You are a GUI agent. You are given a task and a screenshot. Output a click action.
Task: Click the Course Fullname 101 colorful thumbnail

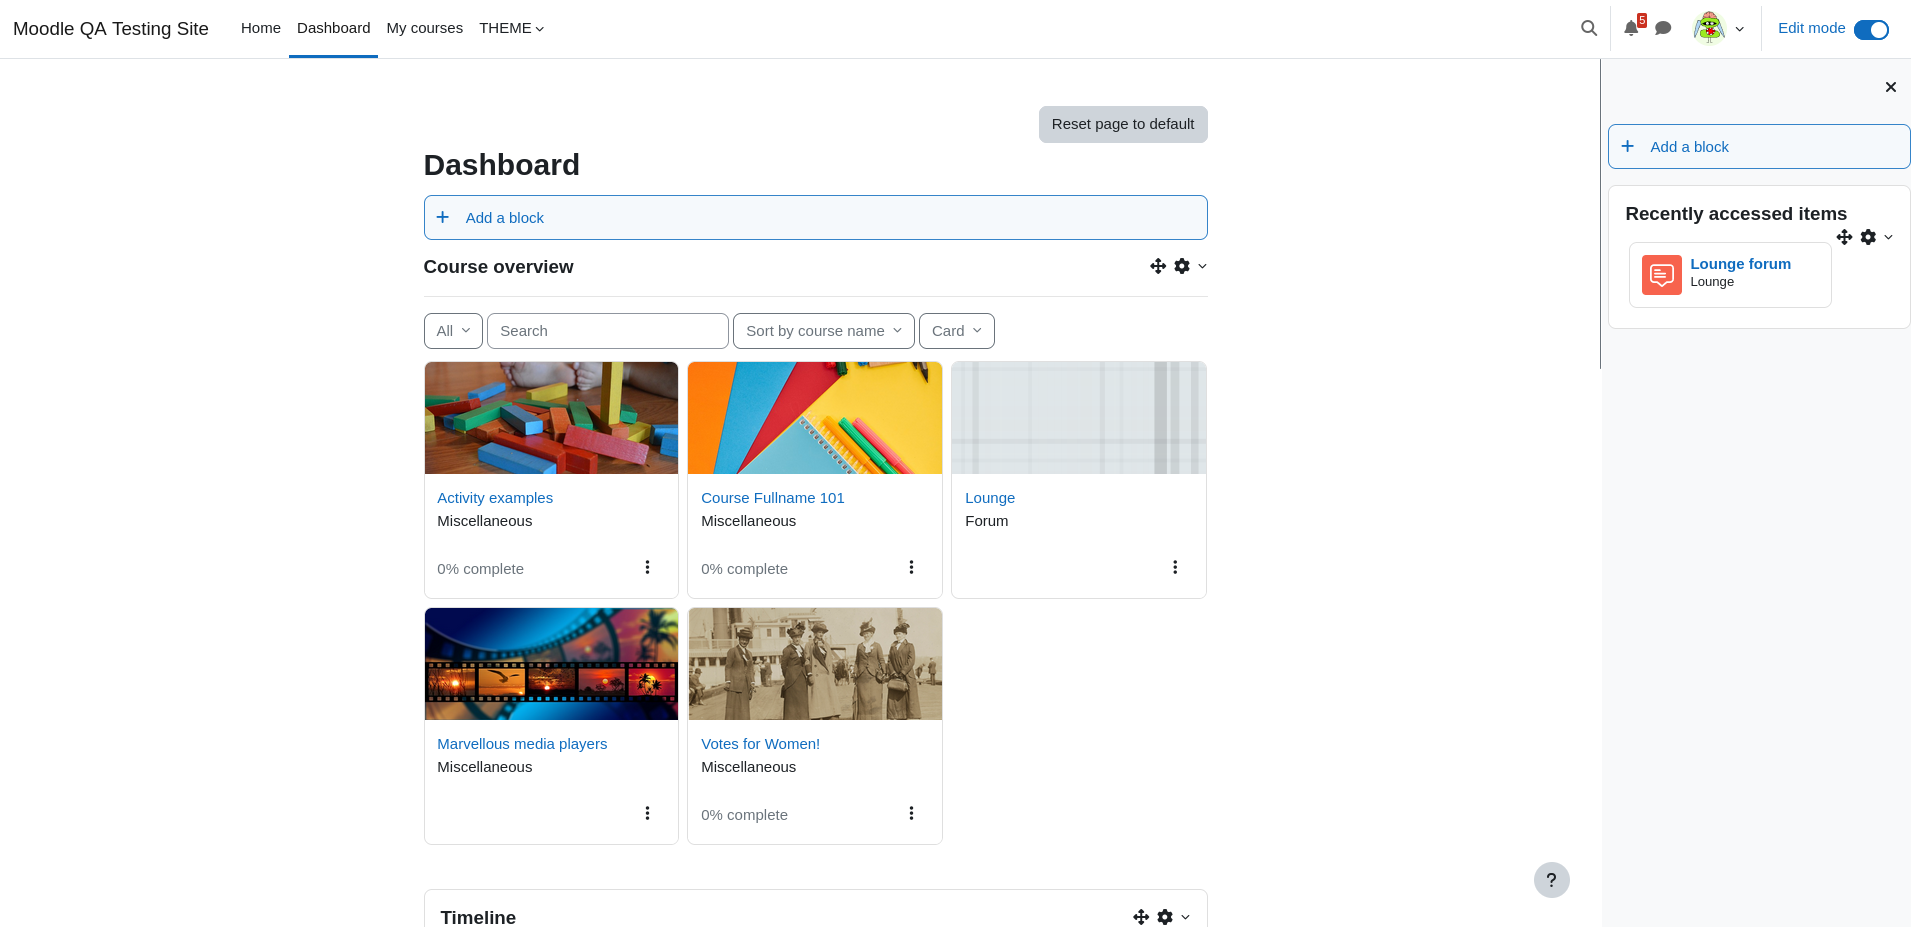click(x=815, y=418)
